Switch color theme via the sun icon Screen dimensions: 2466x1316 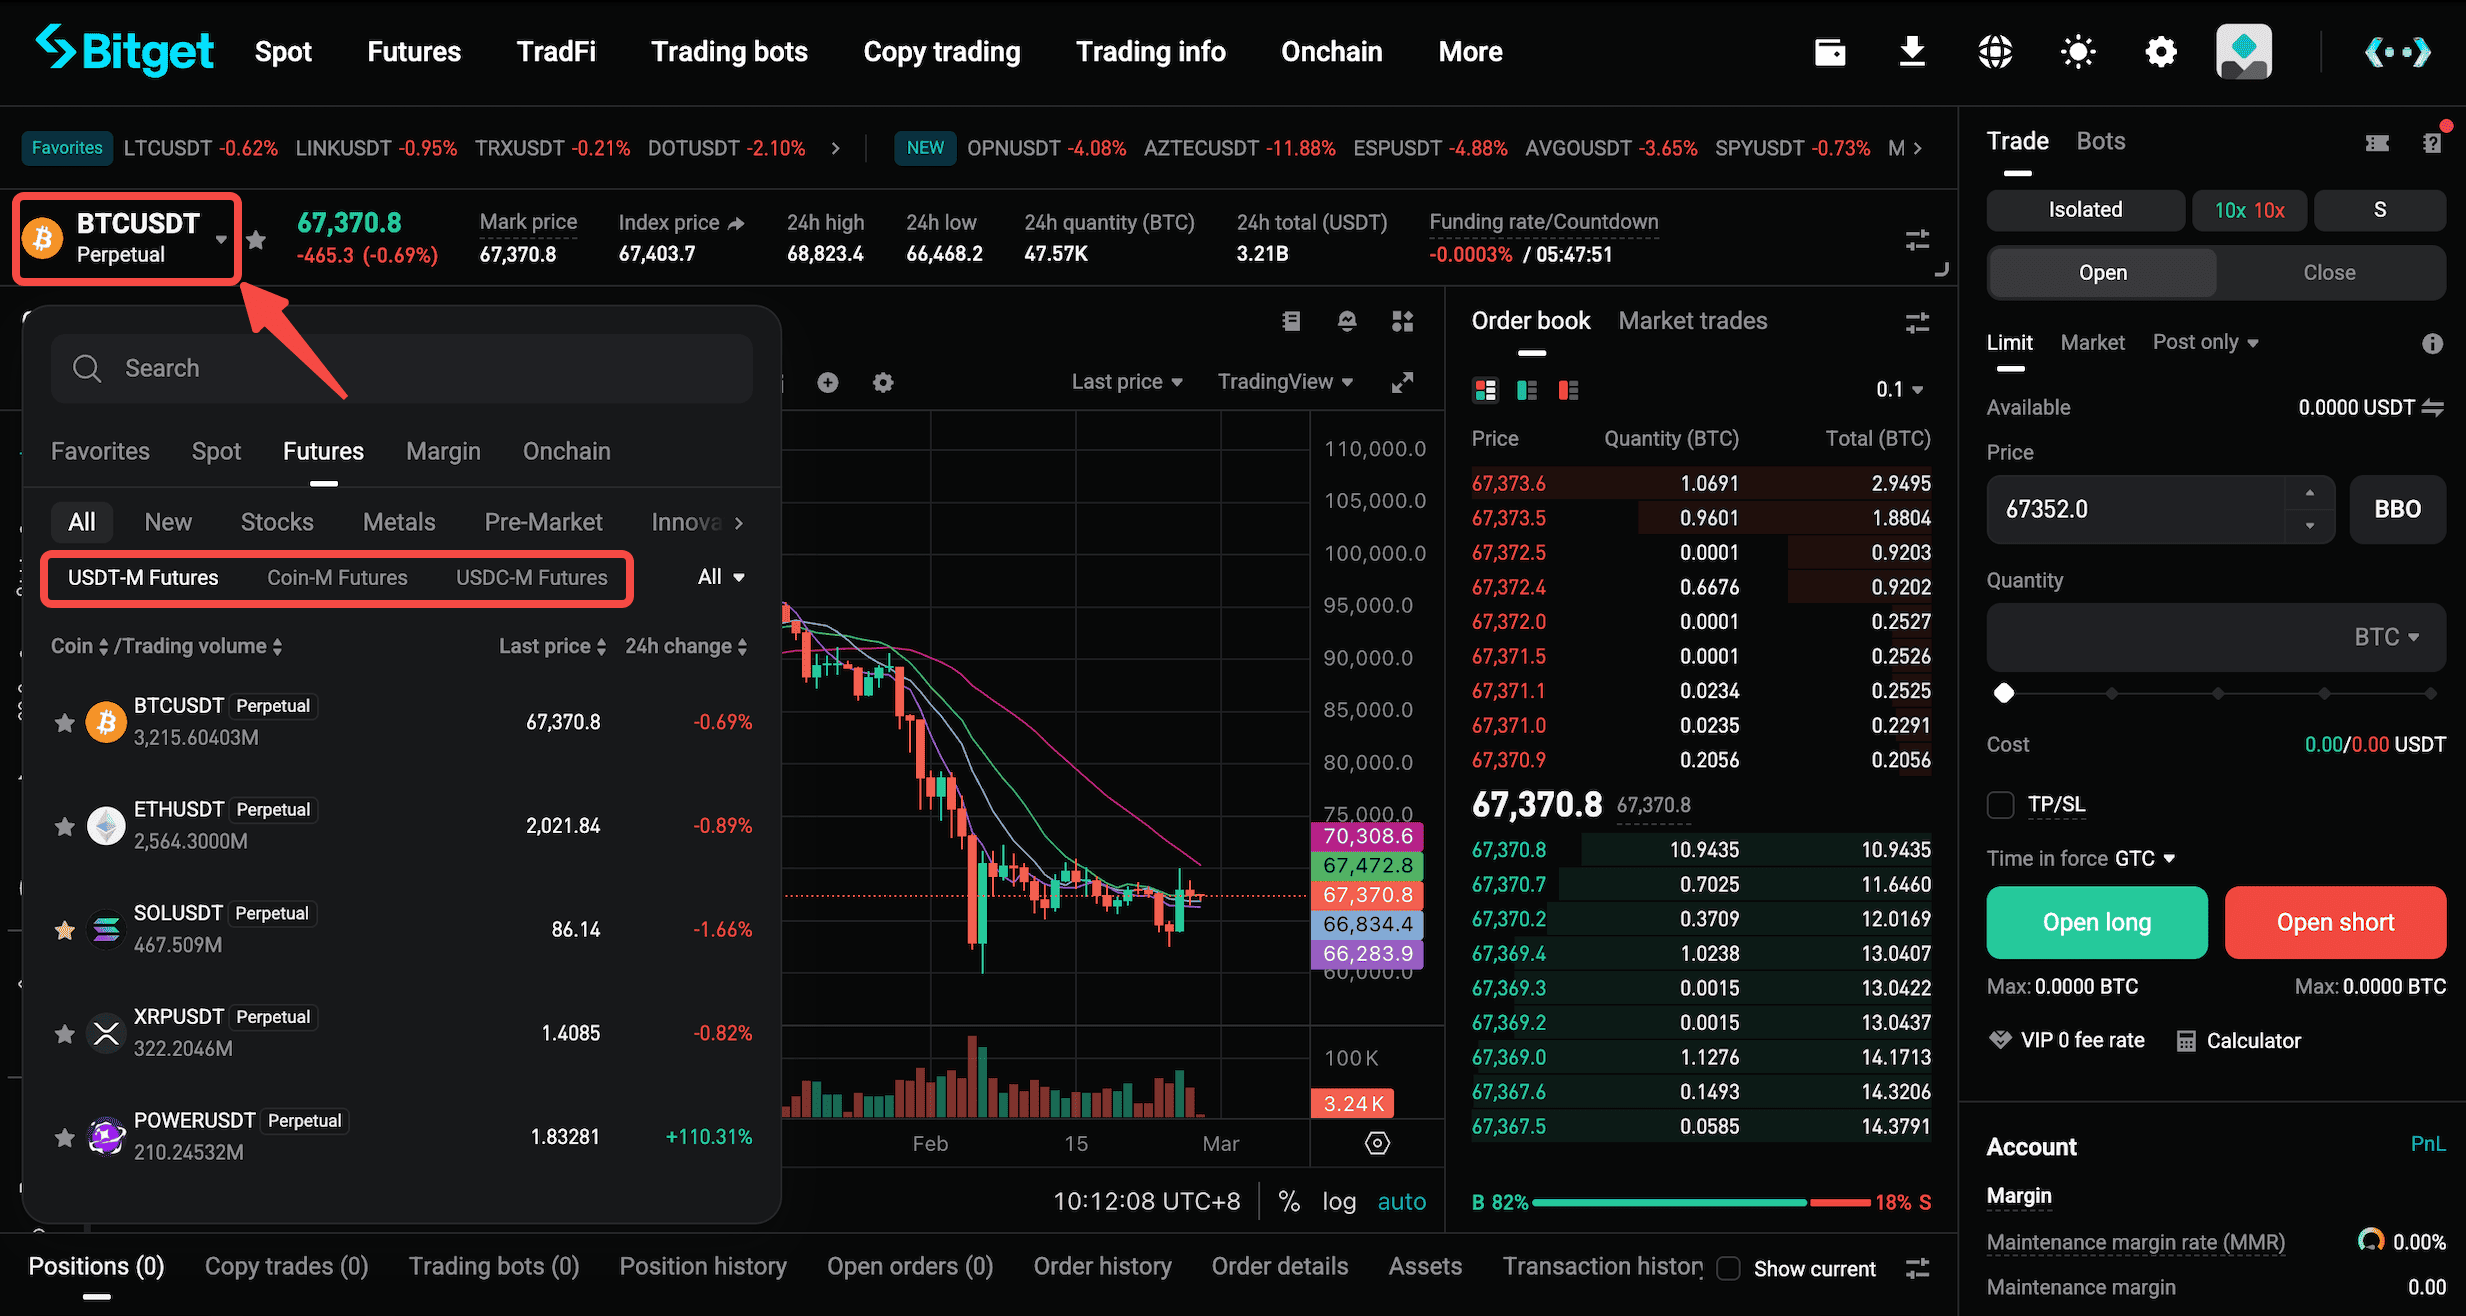[x=2077, y=51]
